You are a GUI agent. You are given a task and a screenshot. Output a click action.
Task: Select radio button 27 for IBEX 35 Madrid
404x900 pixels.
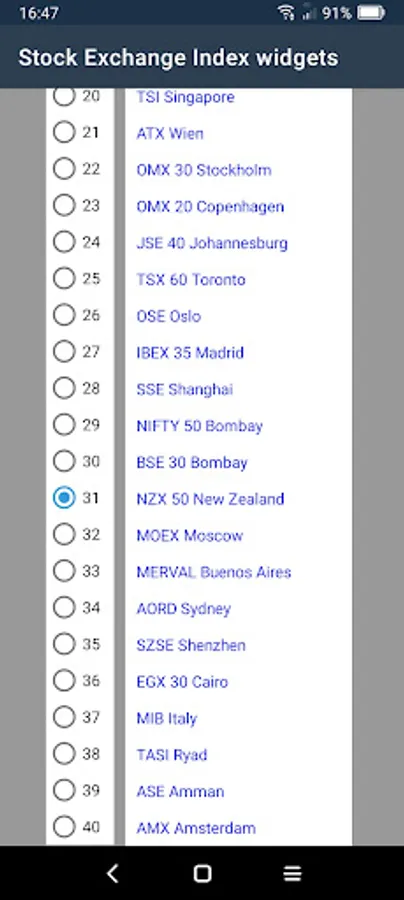coord(64,352)
